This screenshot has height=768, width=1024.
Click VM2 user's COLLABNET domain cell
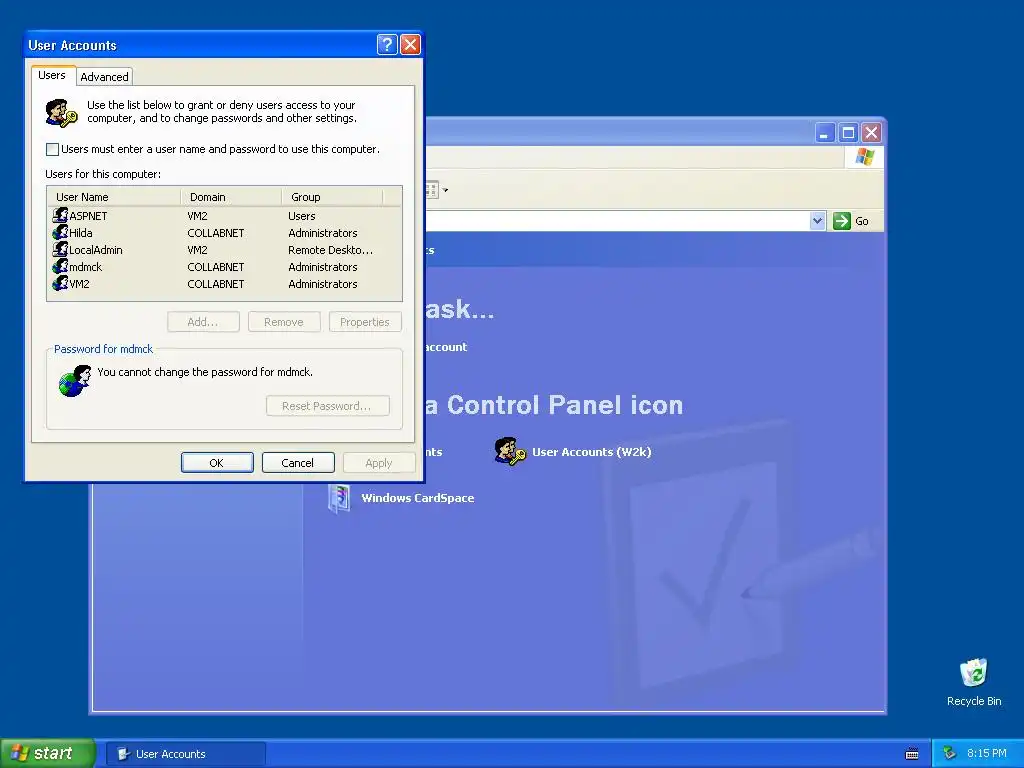[x=216, y=284]
